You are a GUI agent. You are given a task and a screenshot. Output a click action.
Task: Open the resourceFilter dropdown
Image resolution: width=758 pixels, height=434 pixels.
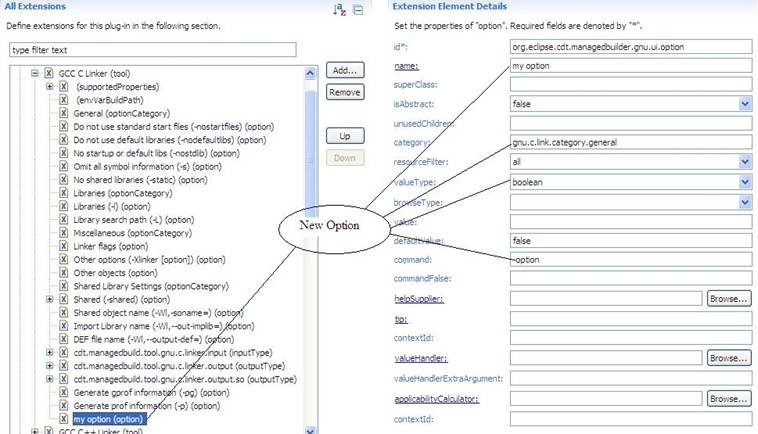coord(745,162)
